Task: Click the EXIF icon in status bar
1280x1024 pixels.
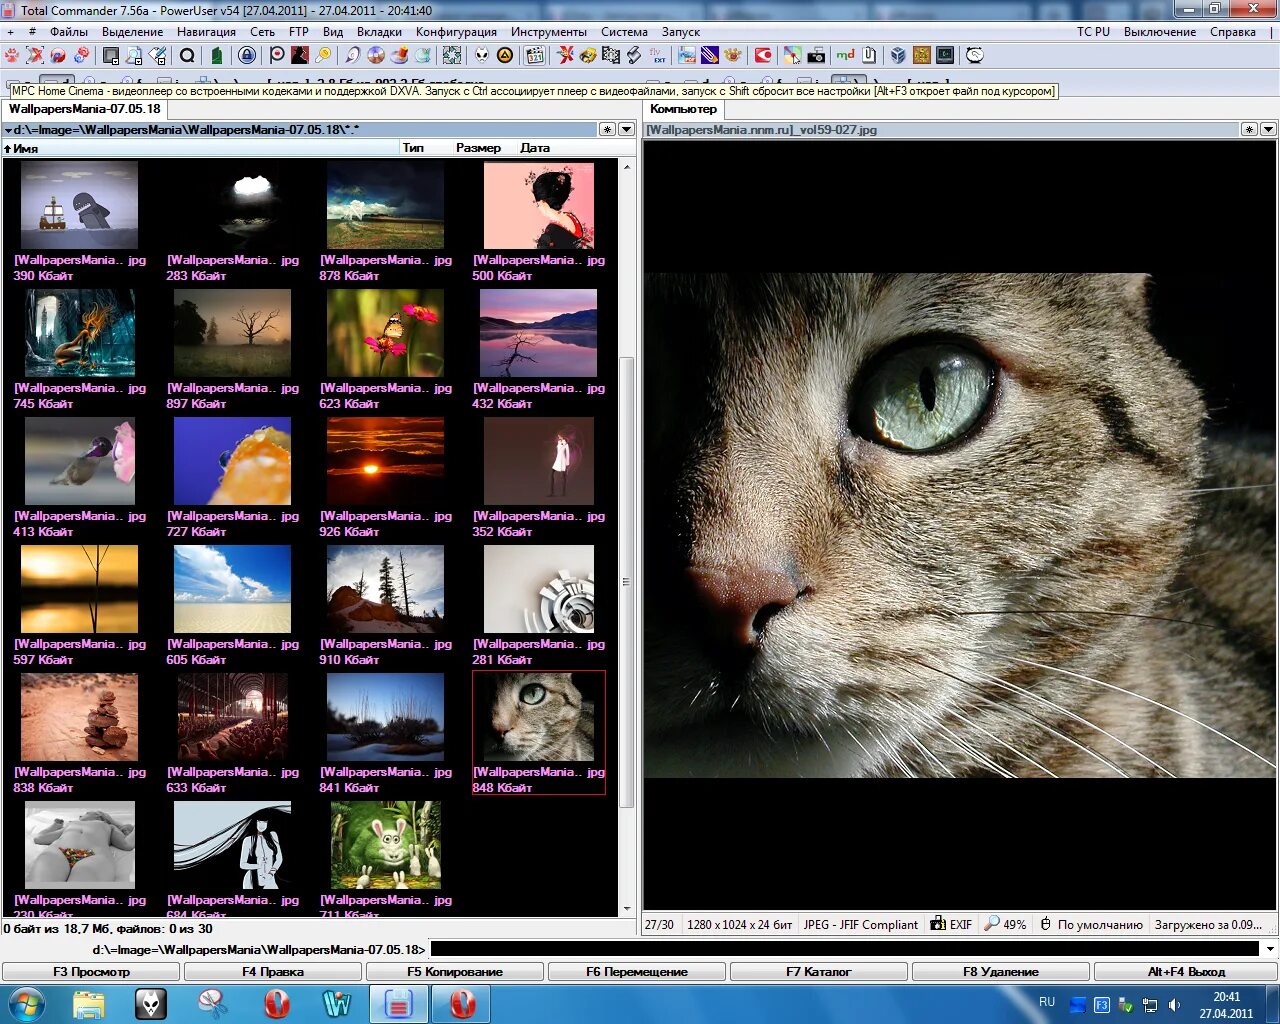Action: [x=950, y=924]
